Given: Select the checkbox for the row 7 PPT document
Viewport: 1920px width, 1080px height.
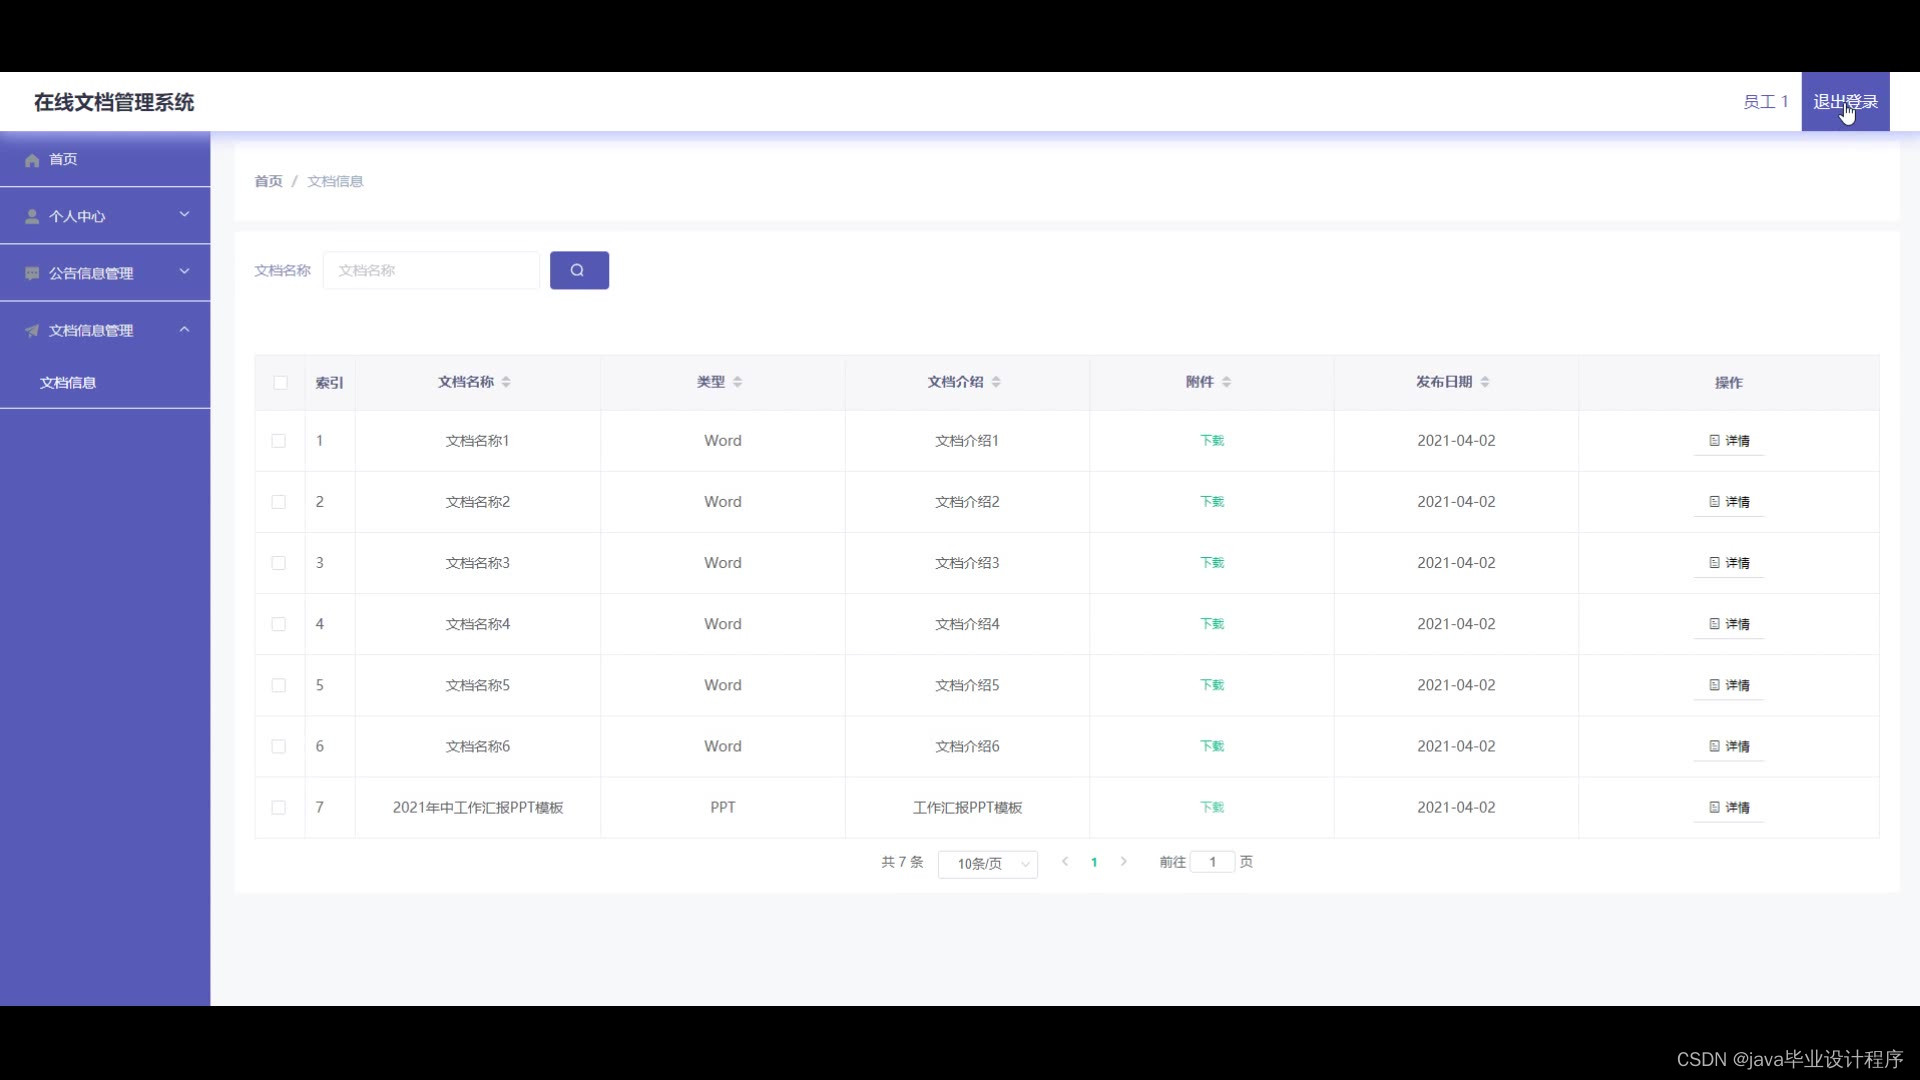Looking at the screenshot, I should tap(279, 808).
